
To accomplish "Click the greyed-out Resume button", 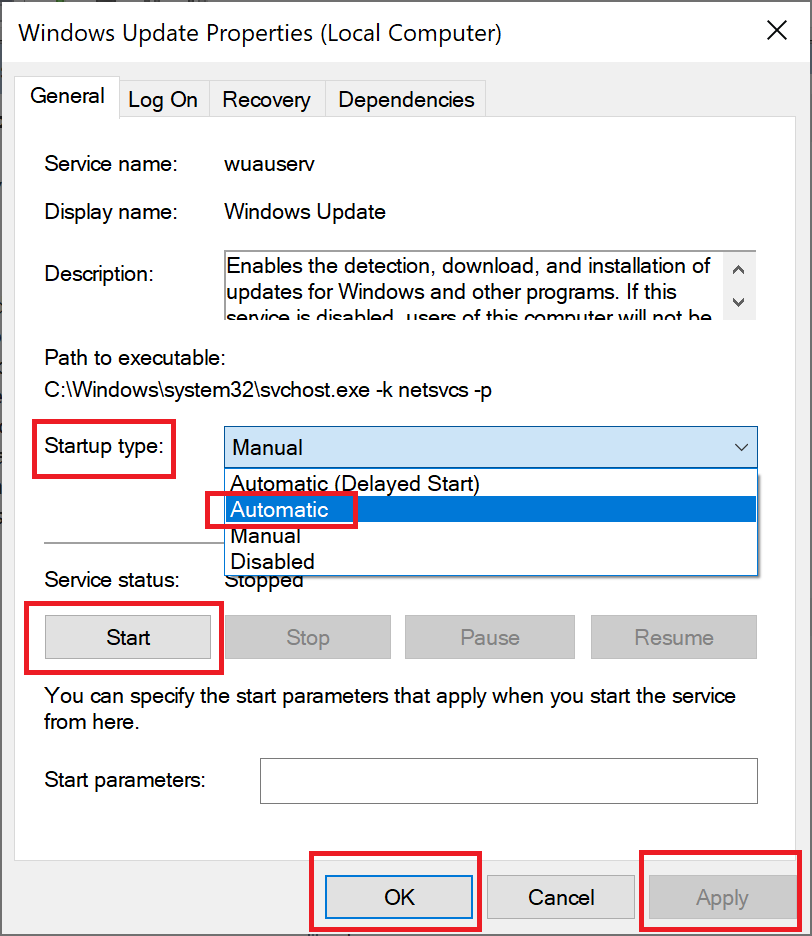I will (673, 637).
